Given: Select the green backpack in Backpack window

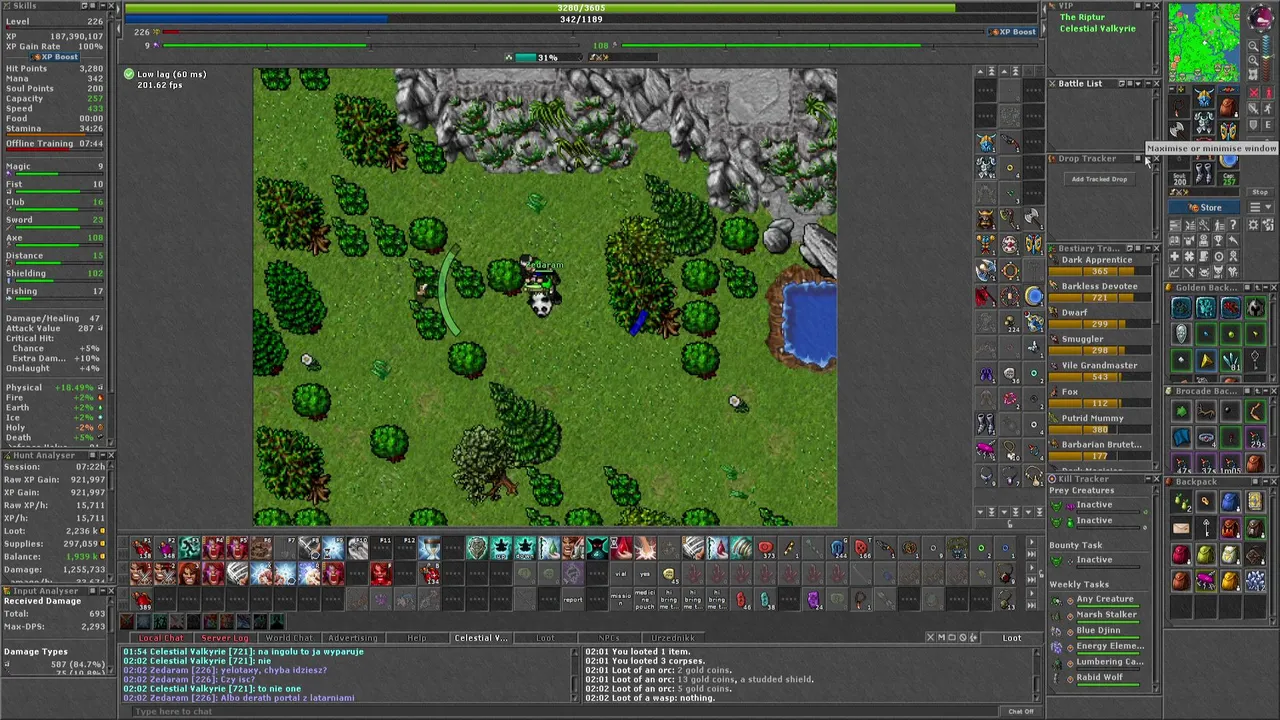Looking at the screenshot, I should click(1206, 553).
